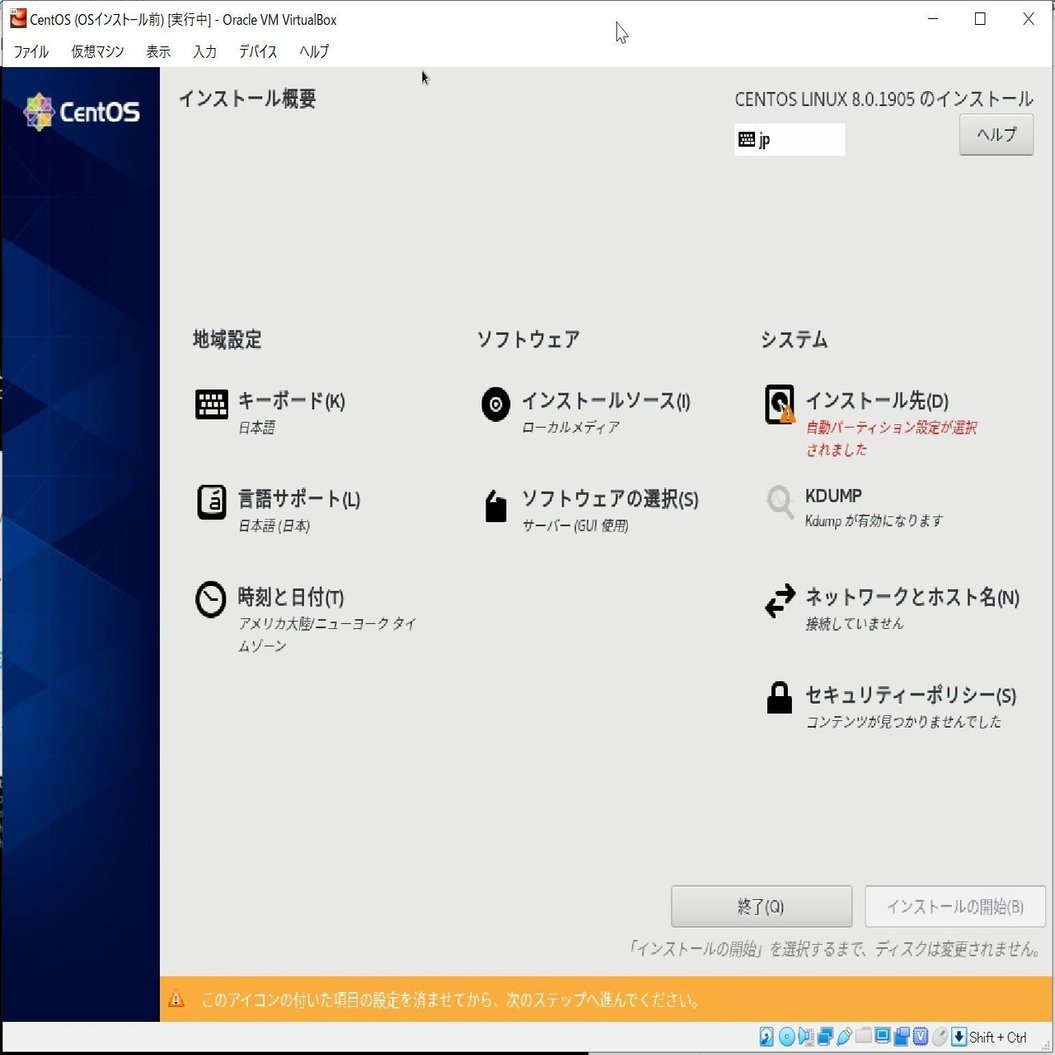This screenshot has width=1055, height=1055.
Task: Click the optical drive status icon
Action: [787, 1037]
